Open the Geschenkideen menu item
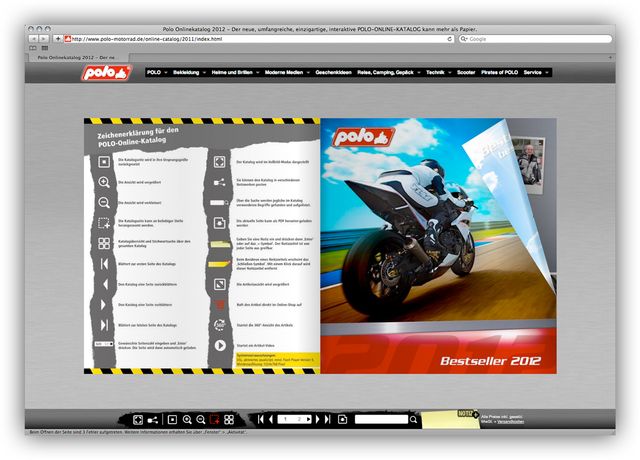Viewport: 640px width, 460px height. point(341,72)
